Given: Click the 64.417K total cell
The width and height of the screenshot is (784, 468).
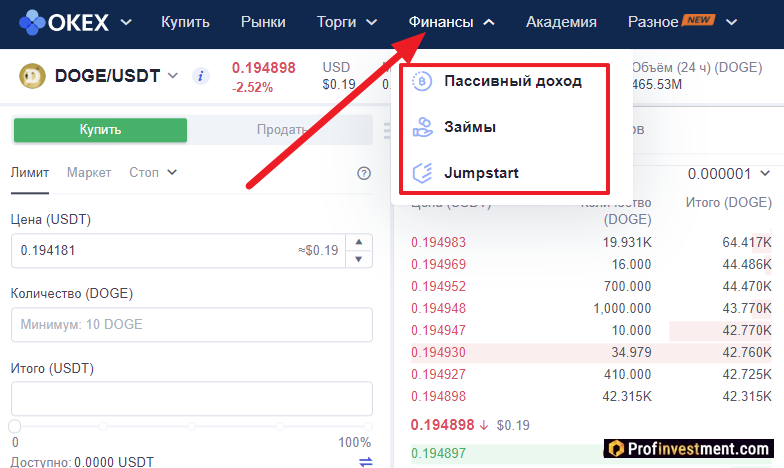Looking at the screenshot, I should coord(747,242).
